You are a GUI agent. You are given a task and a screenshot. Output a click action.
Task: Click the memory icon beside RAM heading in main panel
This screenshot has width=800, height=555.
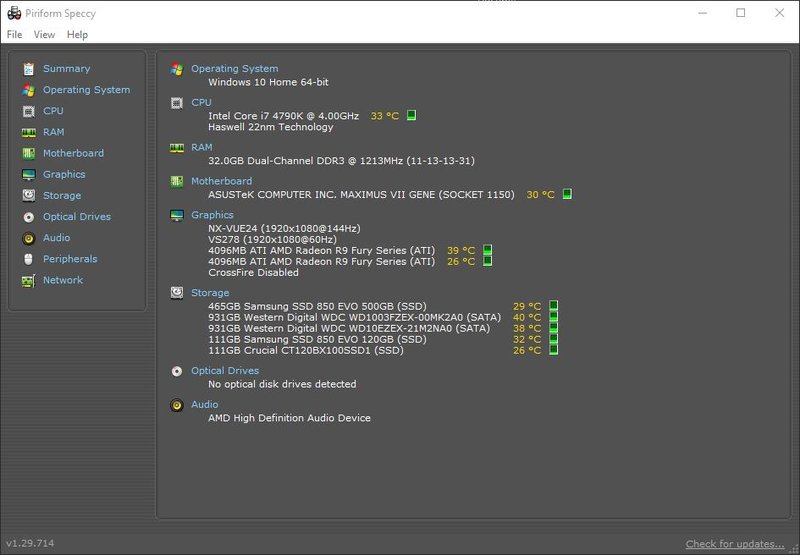click(x=177, y=148)
